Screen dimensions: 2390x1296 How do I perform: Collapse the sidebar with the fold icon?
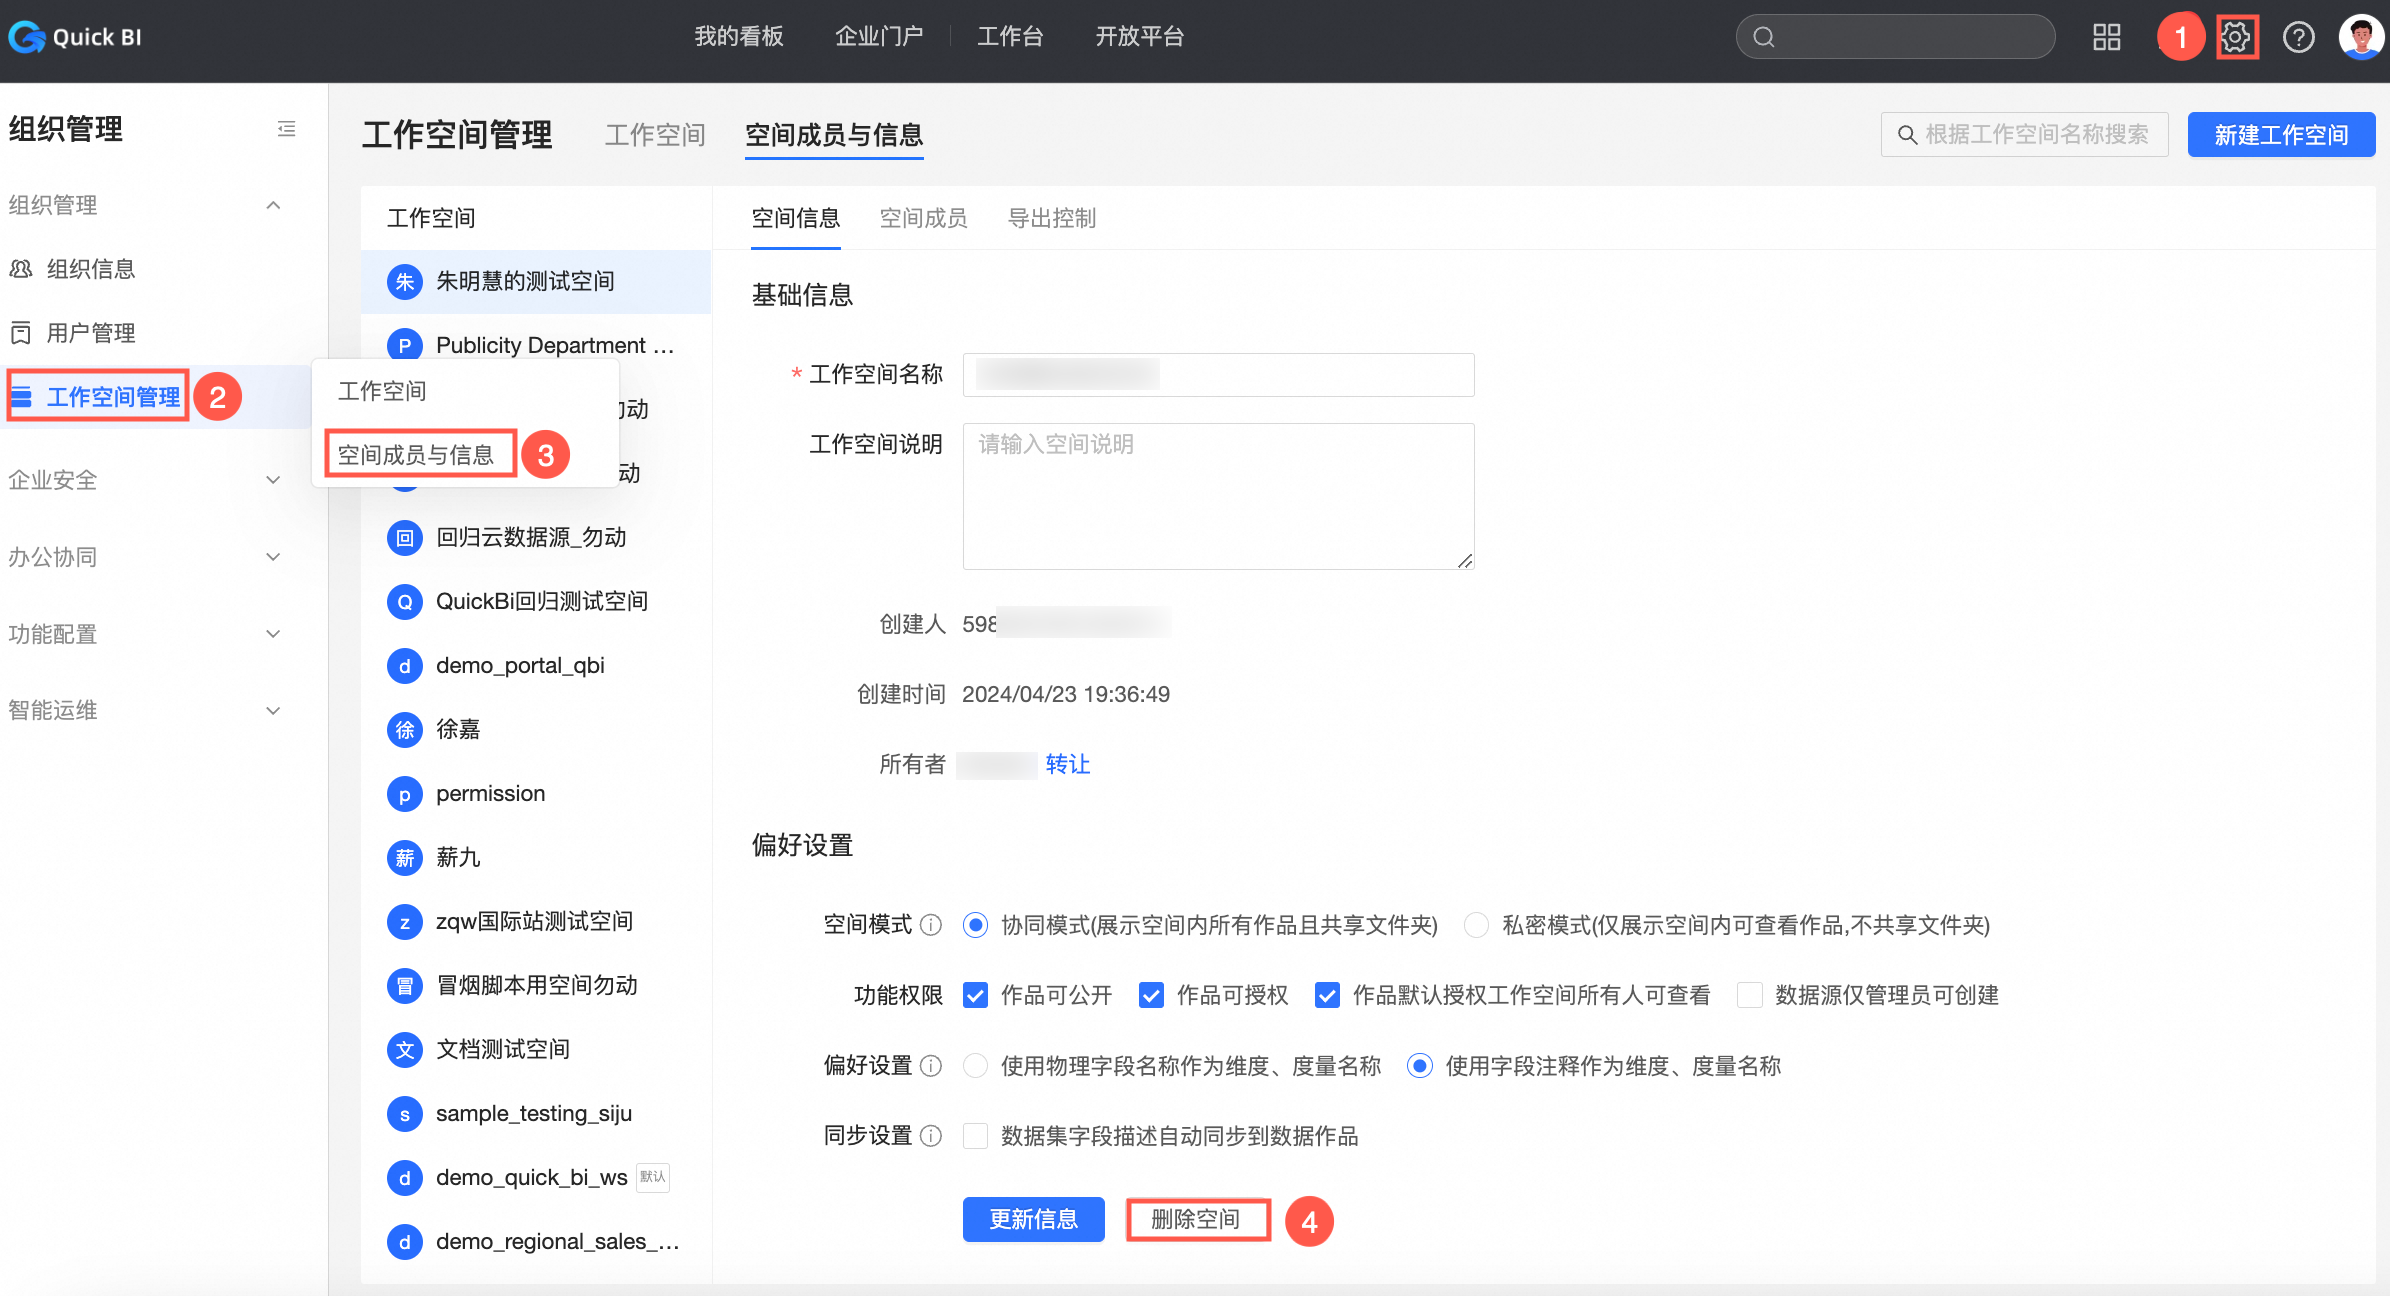point(286,129)
